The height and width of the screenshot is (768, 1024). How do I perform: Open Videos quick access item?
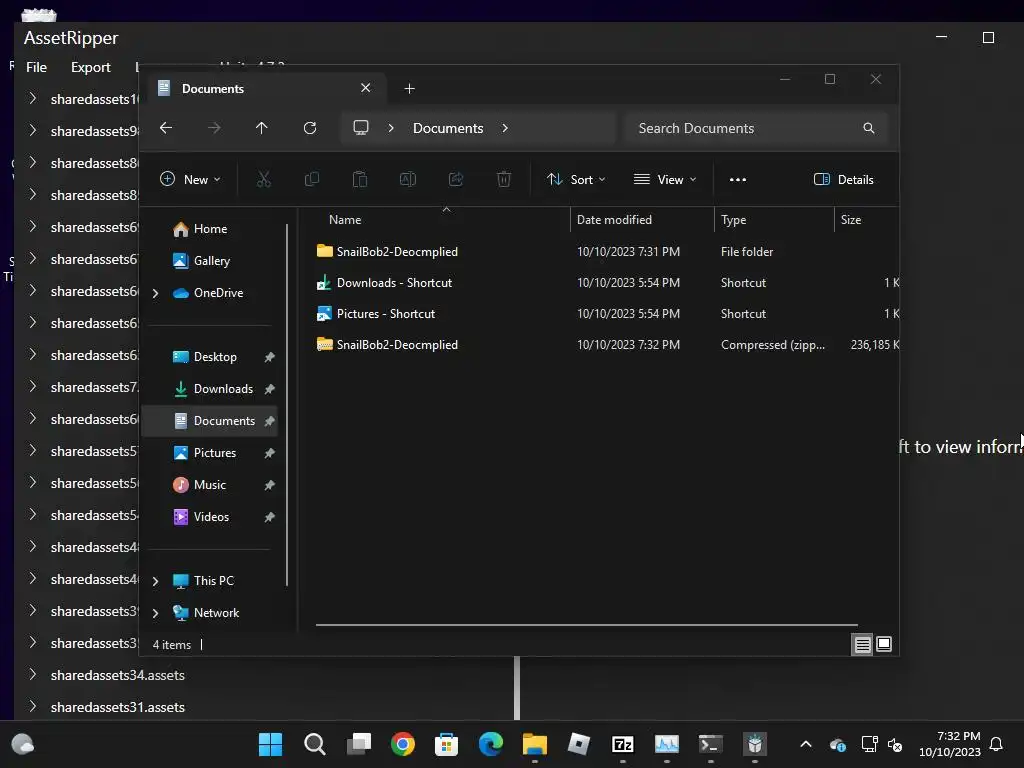(x=211, y=517)
